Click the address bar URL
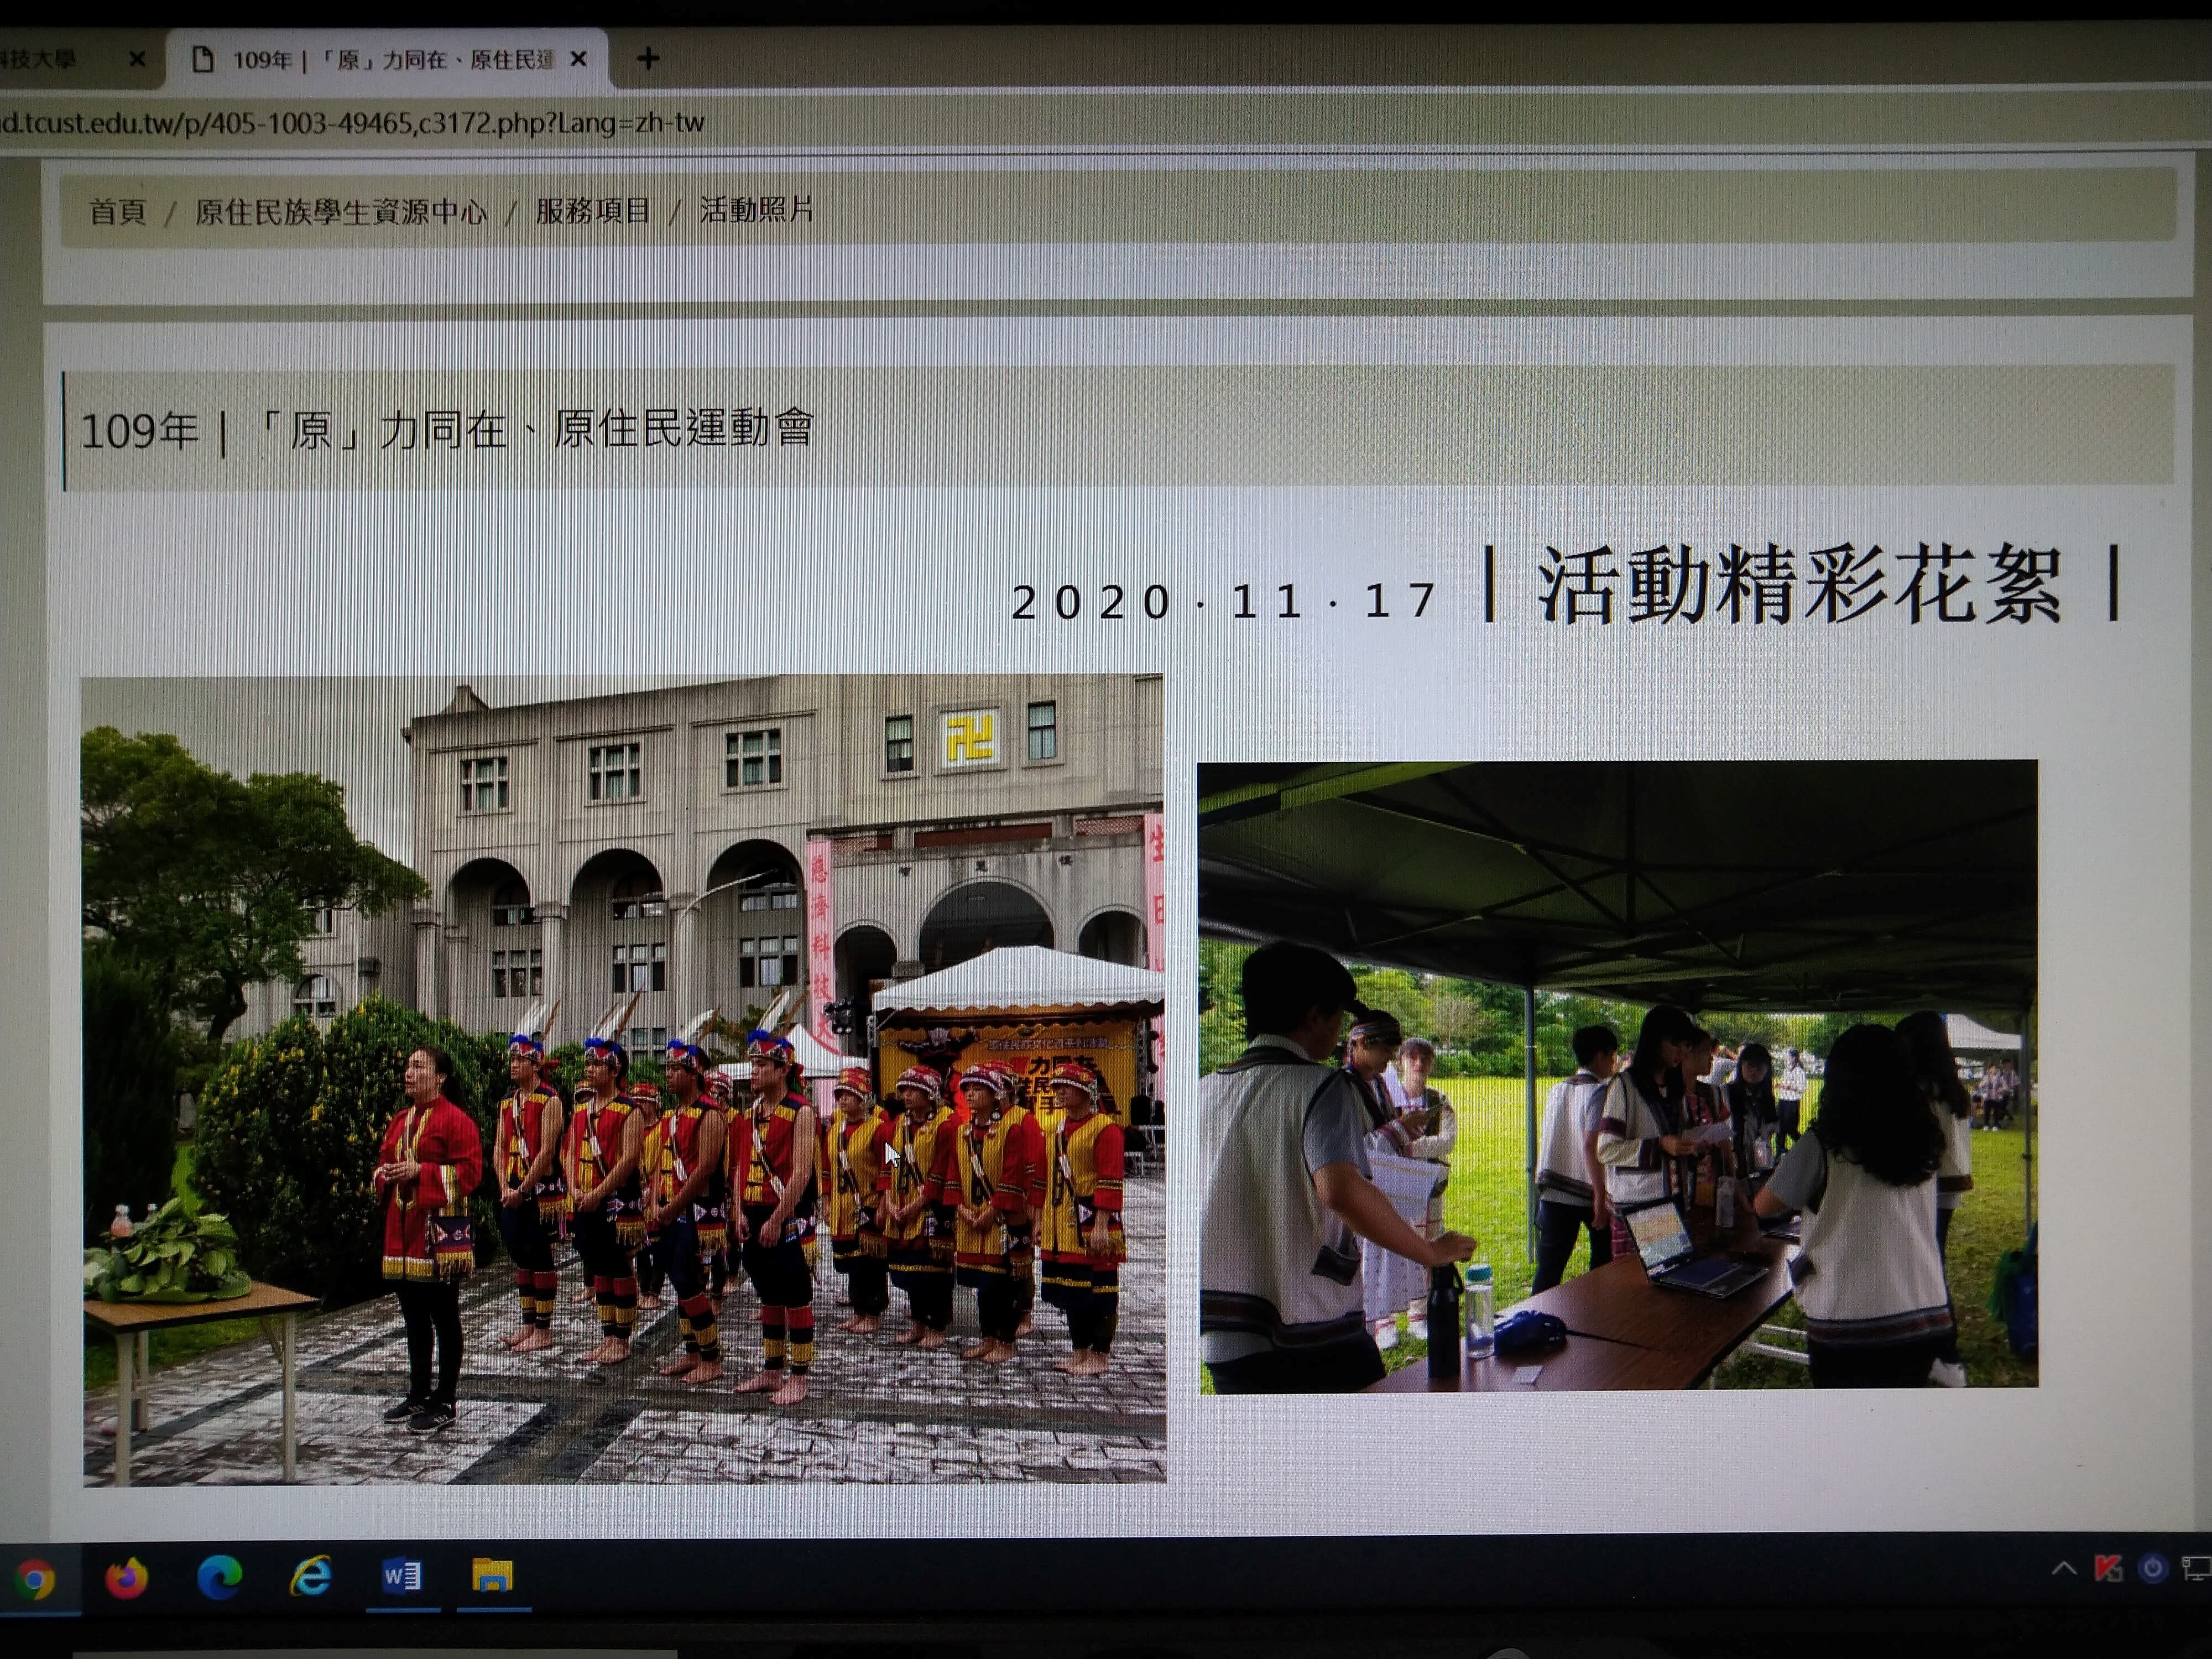 tap(352, 124)
